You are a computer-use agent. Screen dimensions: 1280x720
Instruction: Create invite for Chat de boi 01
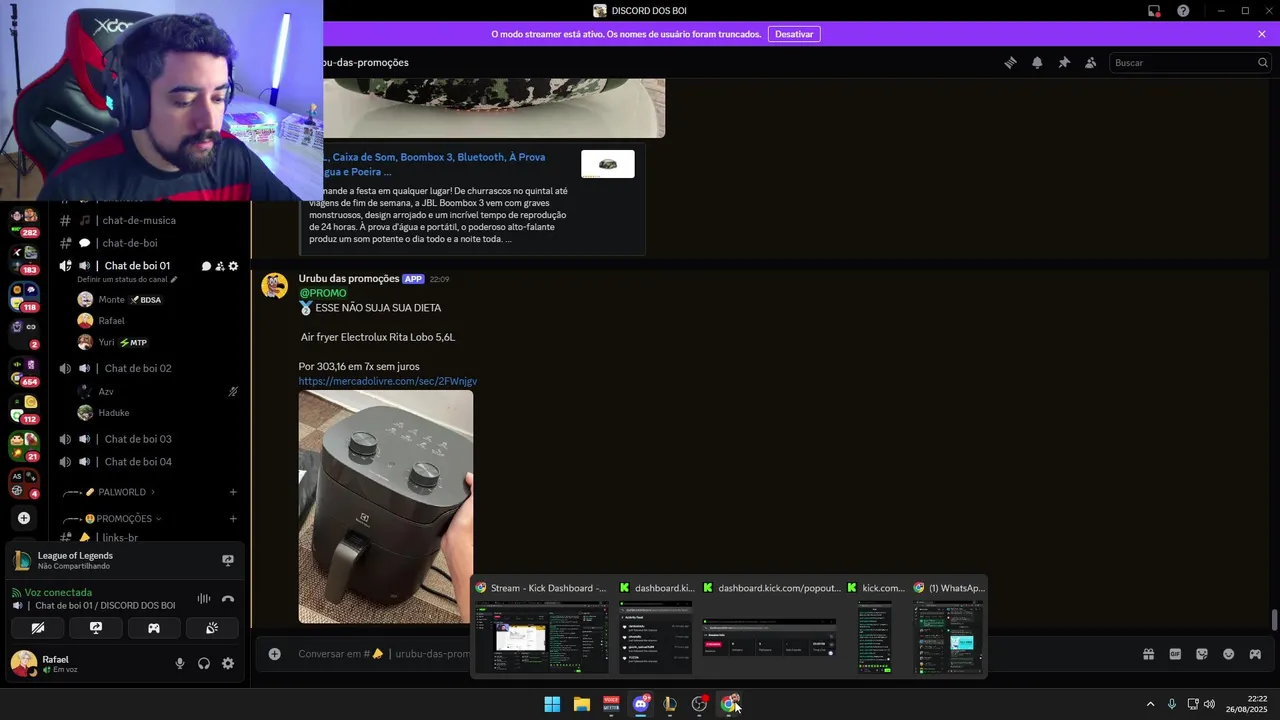pos(220,266)
